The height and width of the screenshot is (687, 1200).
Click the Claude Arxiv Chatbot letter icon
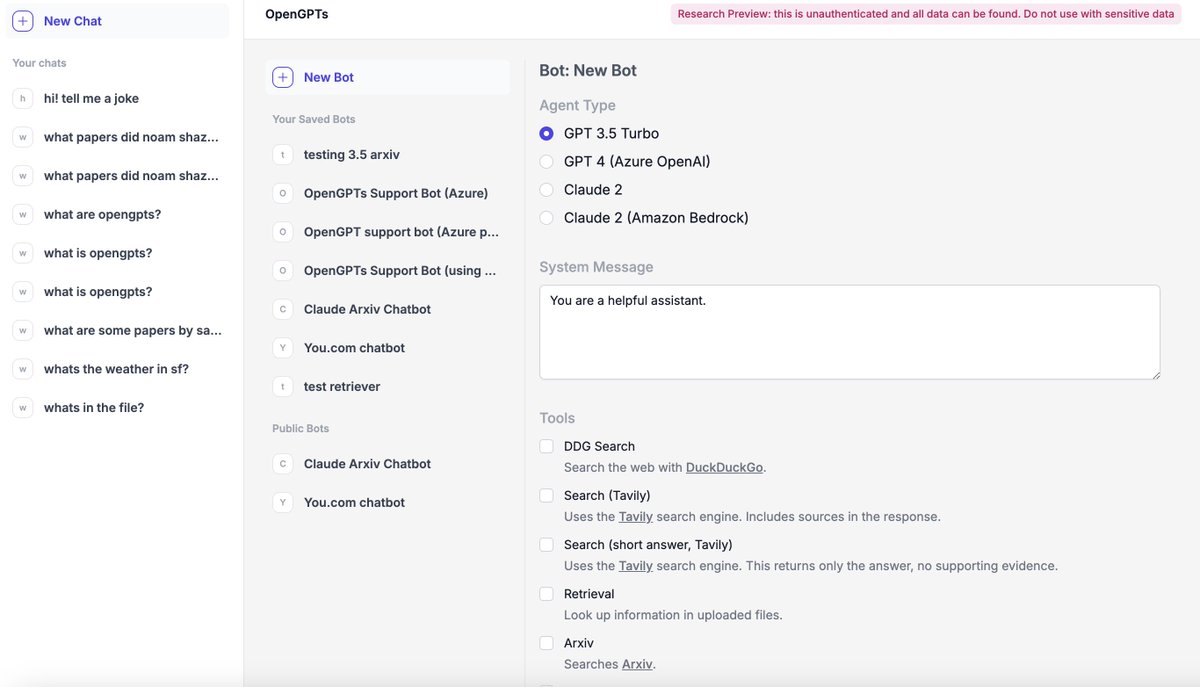coord(282,308)
